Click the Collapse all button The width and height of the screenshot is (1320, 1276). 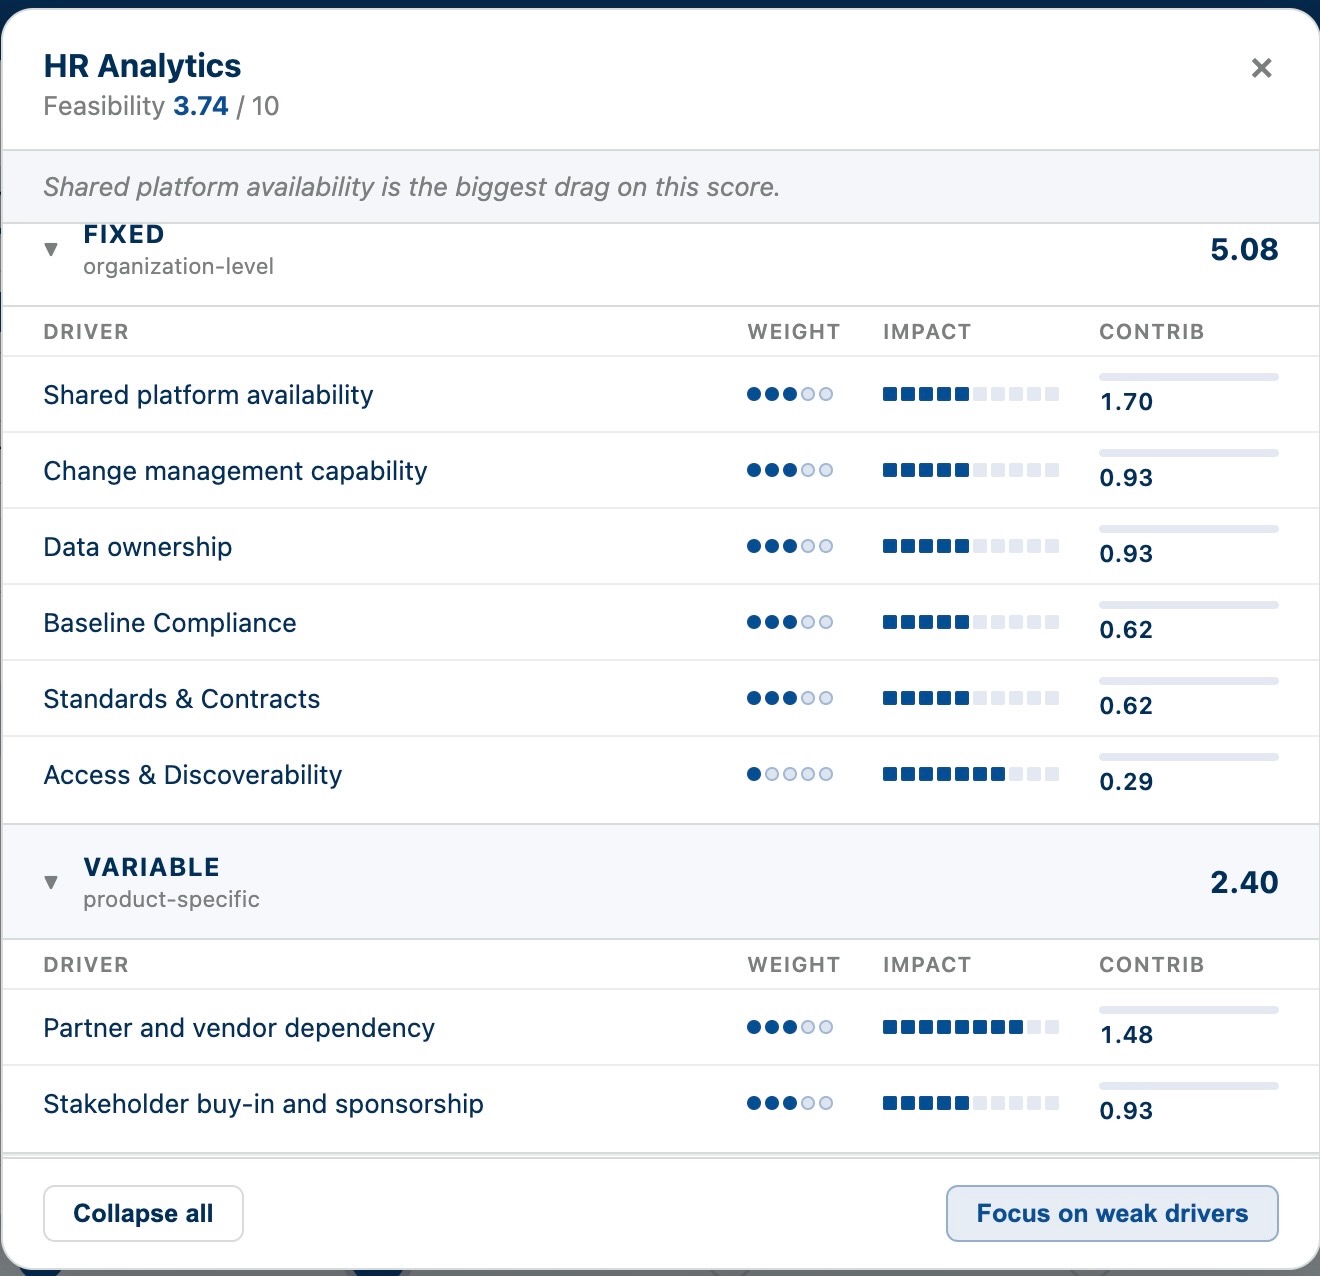point(143,1213)
